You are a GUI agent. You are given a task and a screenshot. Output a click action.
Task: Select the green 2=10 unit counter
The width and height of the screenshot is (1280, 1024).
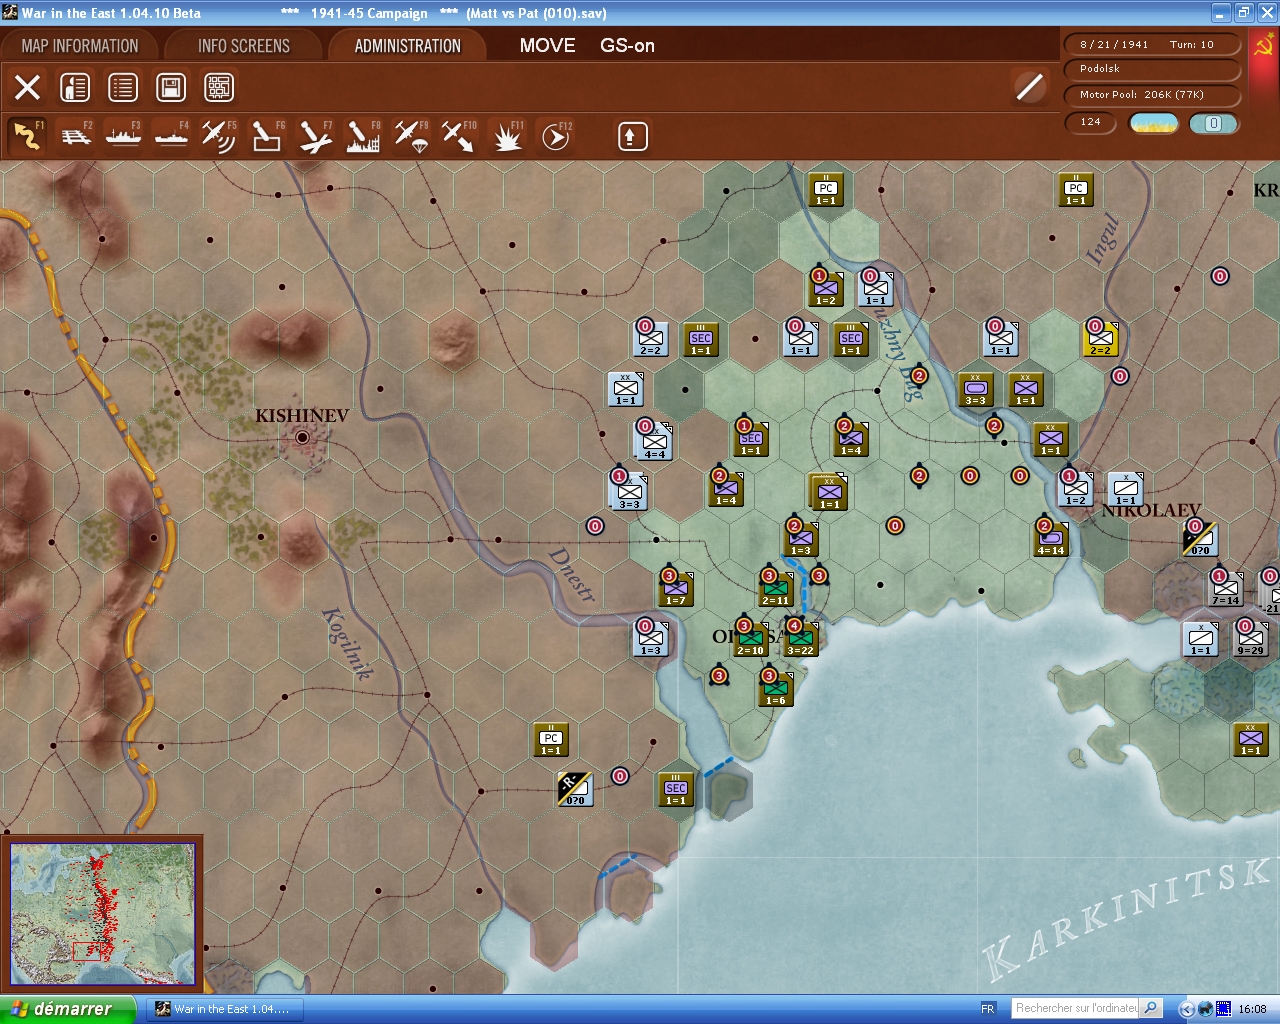tap(751, 639)
